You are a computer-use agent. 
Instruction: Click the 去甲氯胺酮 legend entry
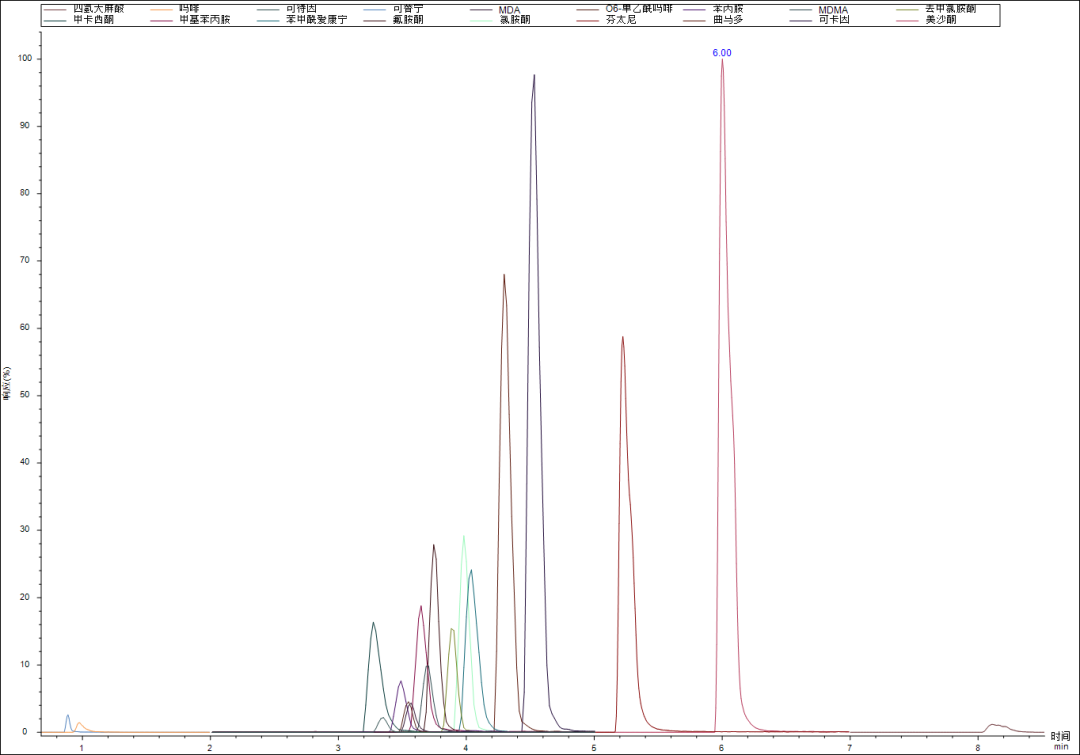click(937, 9)
